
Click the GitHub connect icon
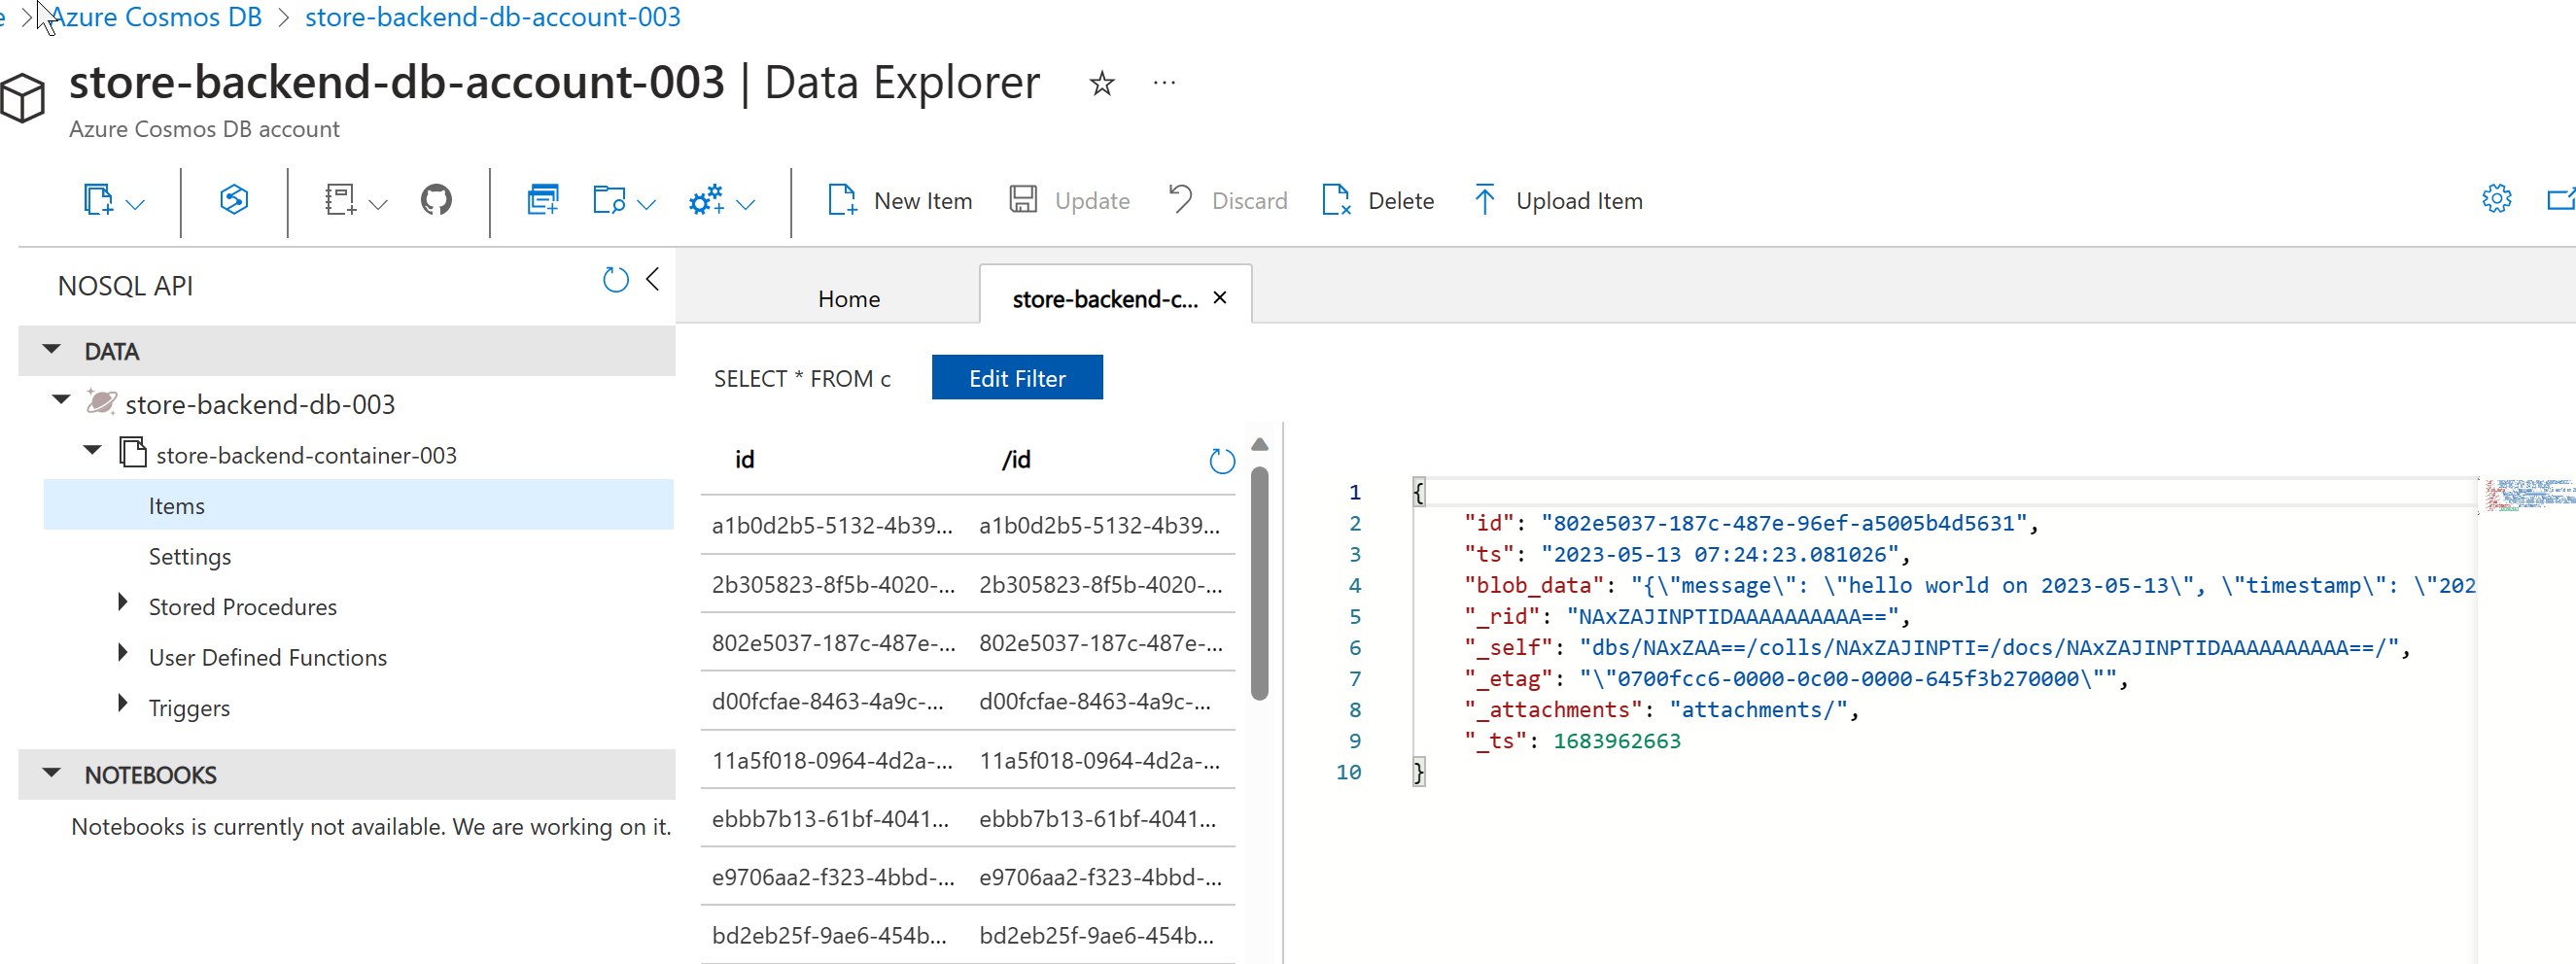pyautogui.click(x=436, y=200)
